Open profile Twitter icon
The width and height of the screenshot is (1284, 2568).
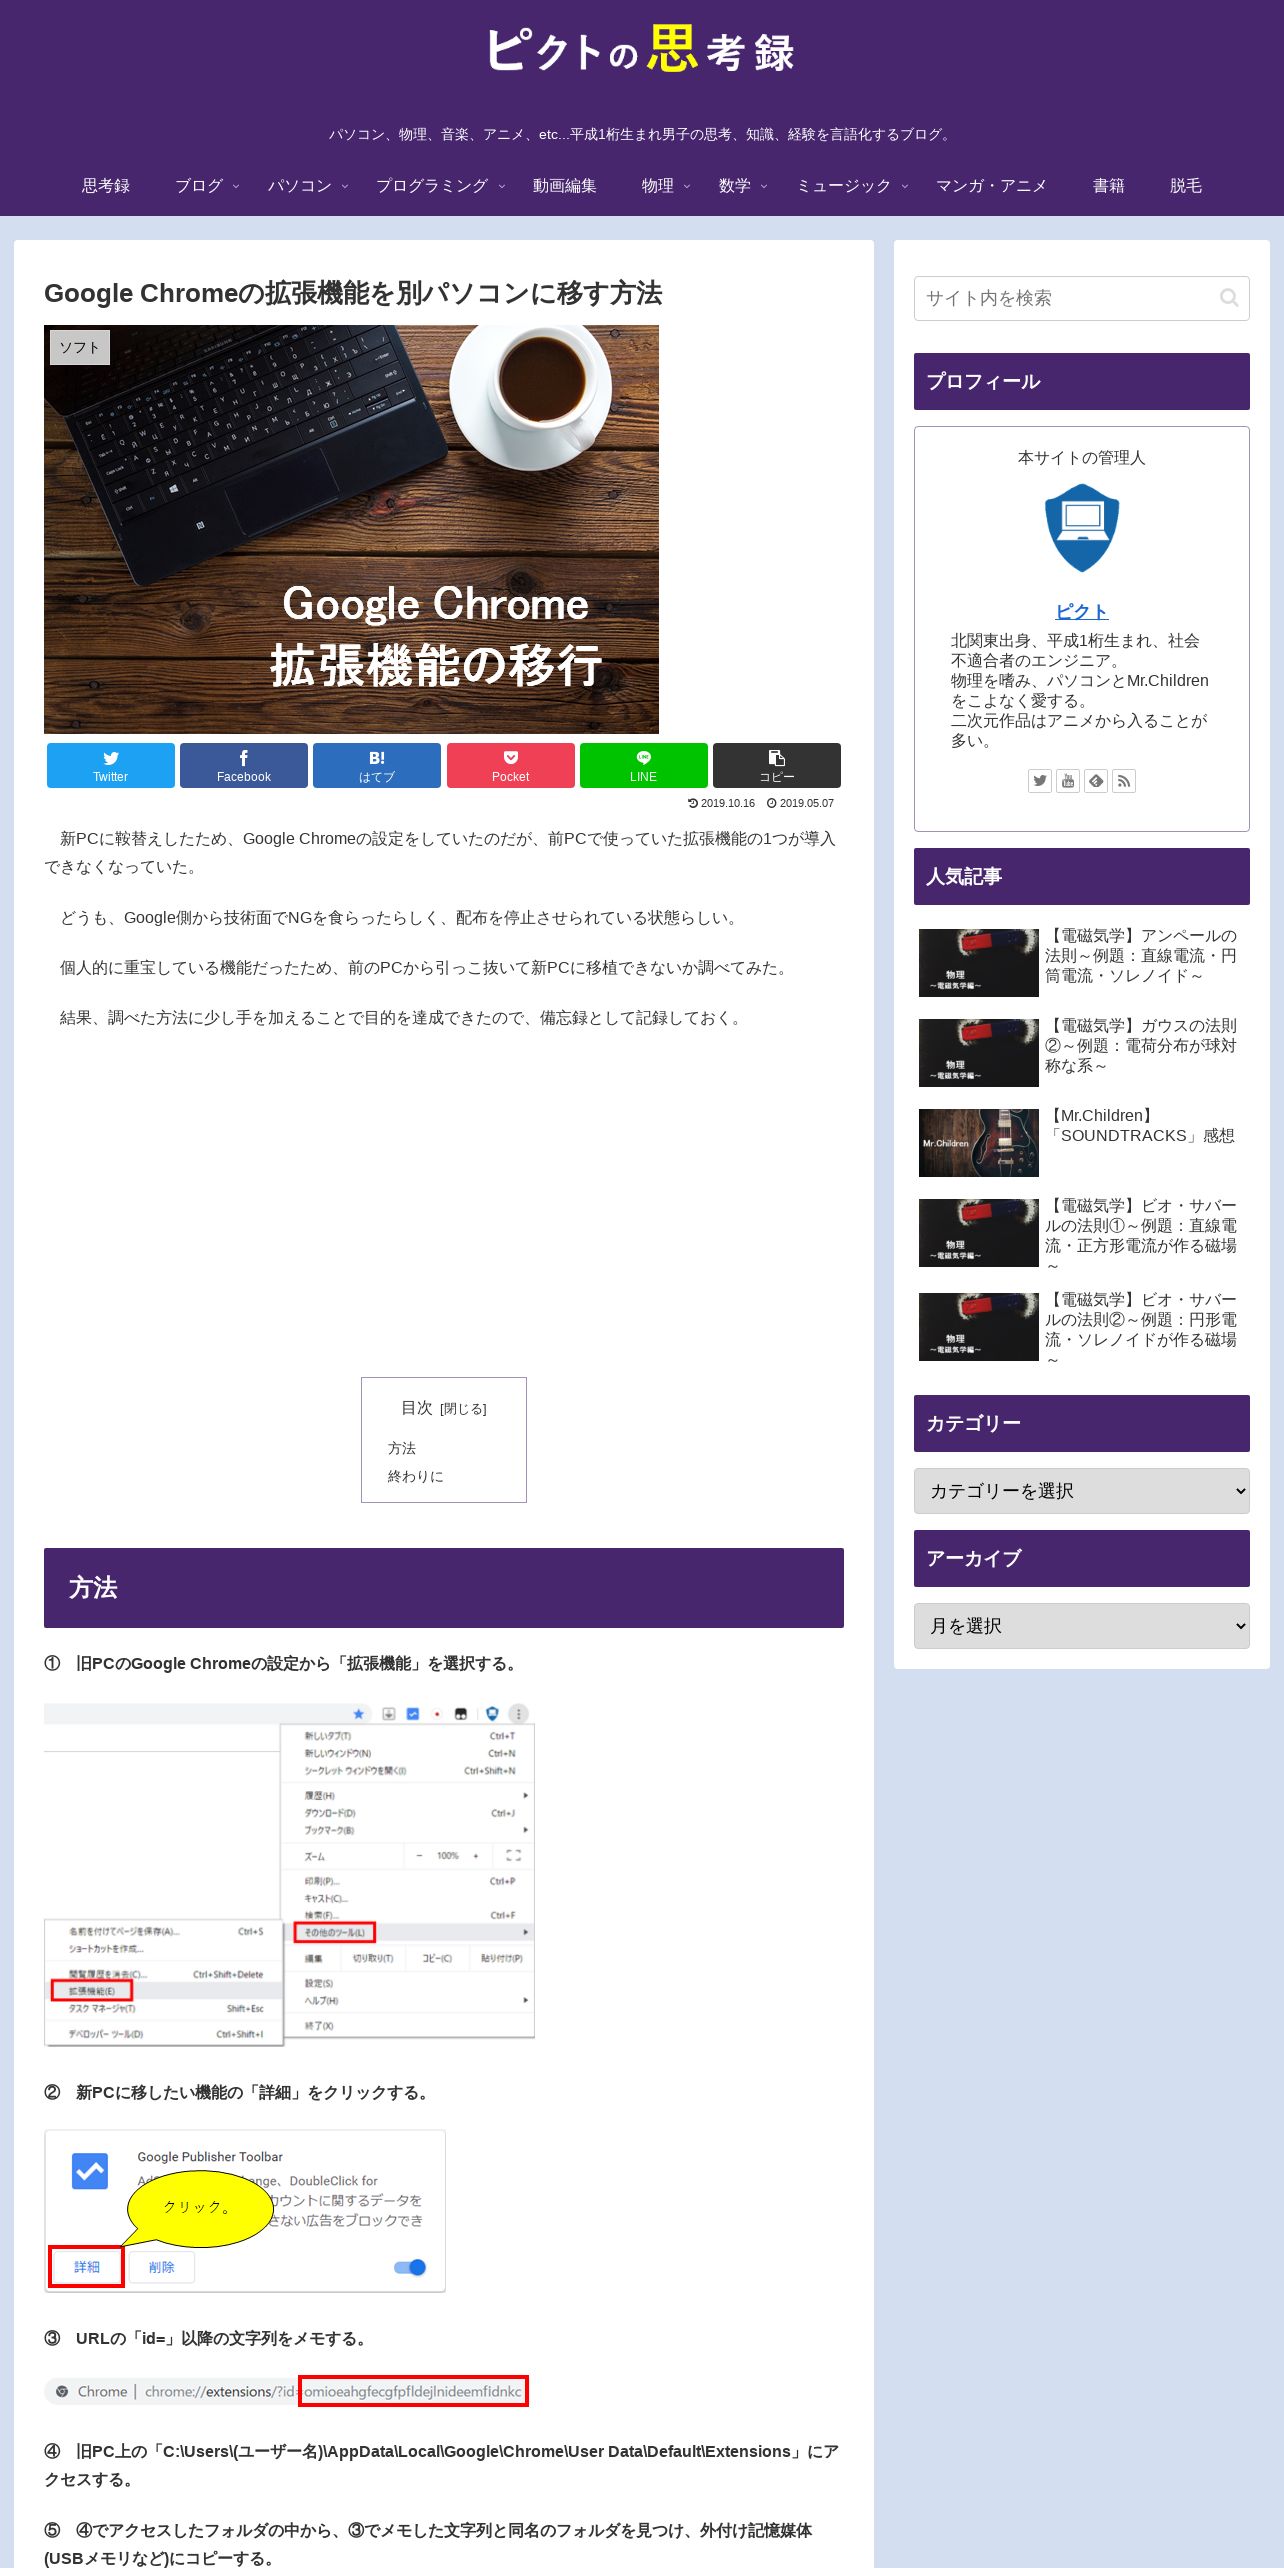(x=1040, y=781)
